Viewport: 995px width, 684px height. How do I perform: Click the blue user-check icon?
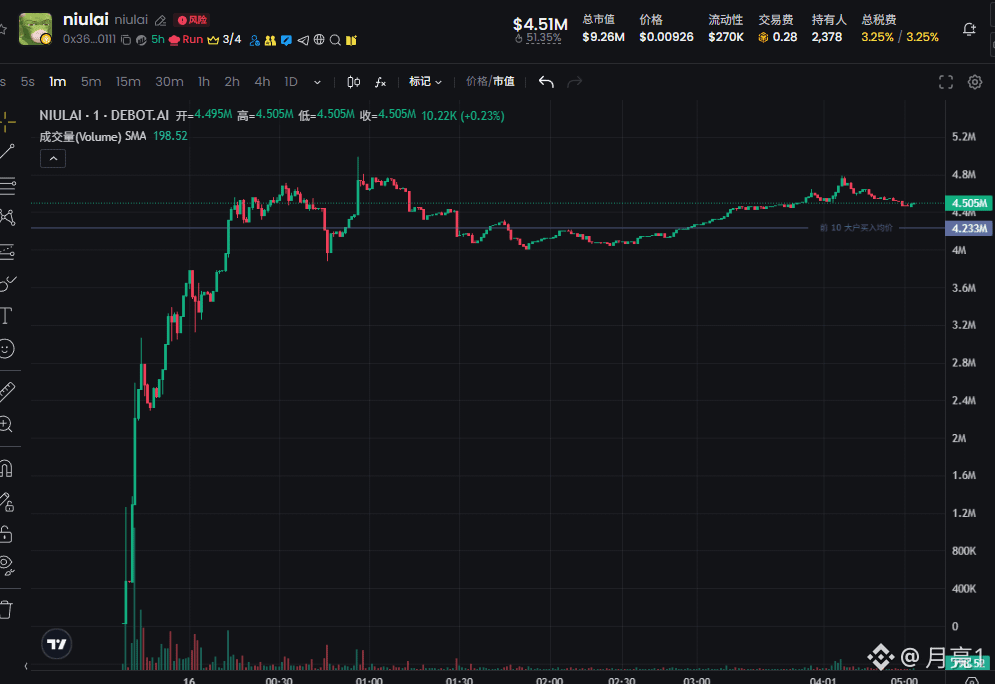[x=254, y=40]
